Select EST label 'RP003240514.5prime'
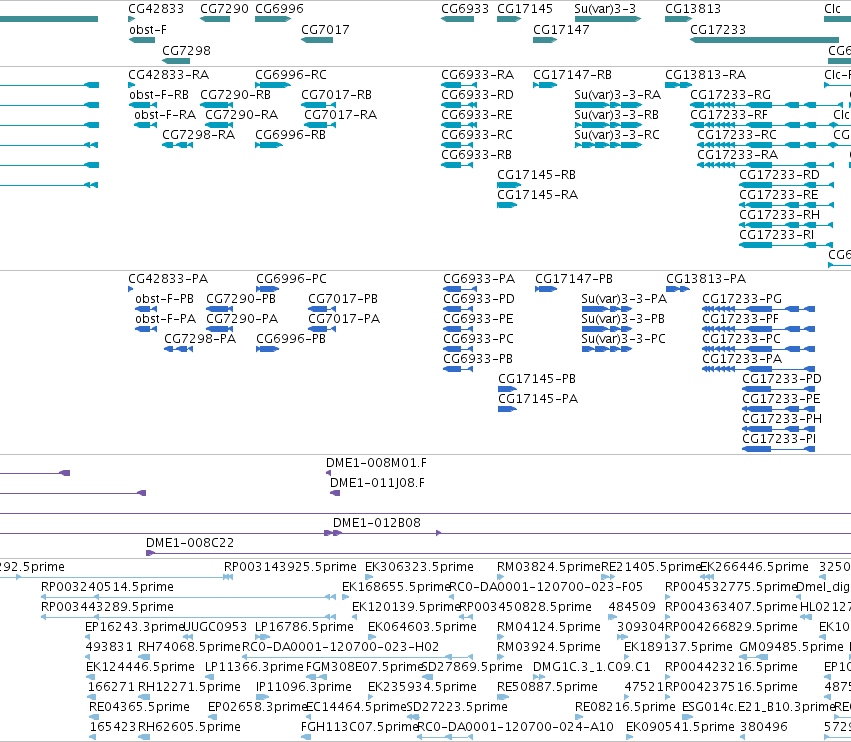The width and height of the screenshot is (851, 742). click(107, 587)
